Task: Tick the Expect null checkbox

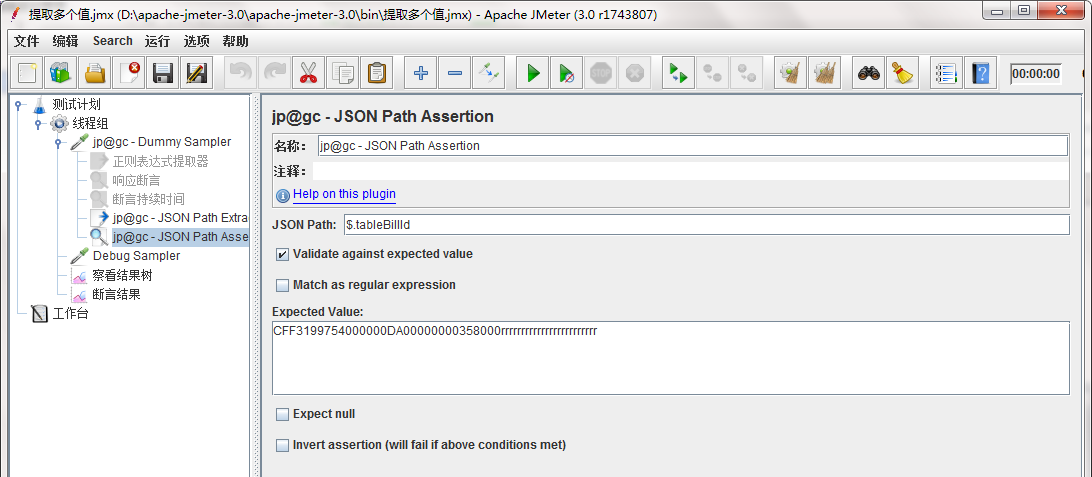Action: point(282,414)
